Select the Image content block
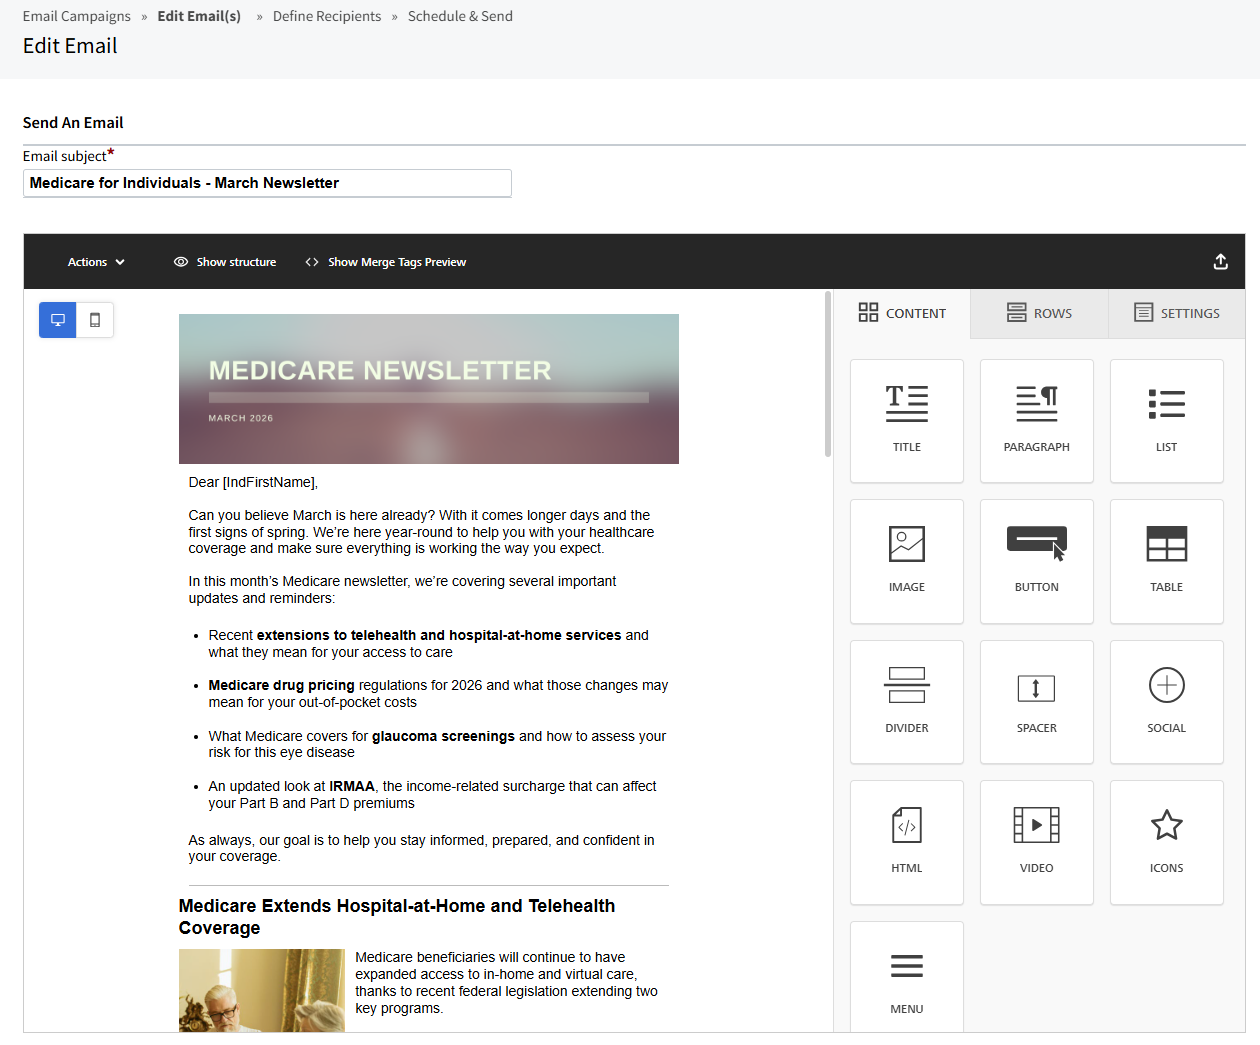The width and height of the screenshot is (1260, 1045). (906, 561)
